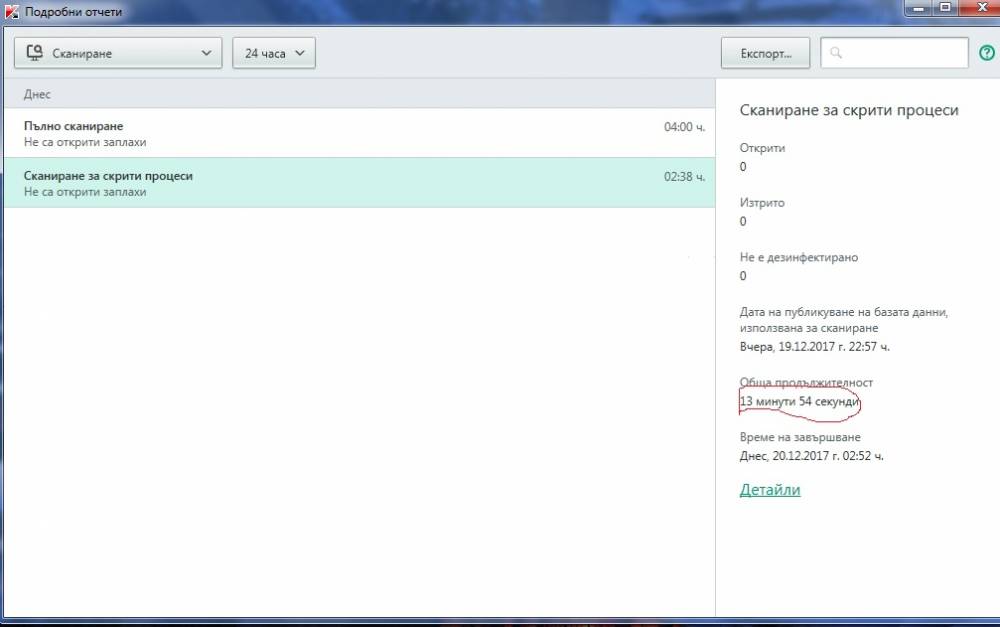Click the Подробни отчети title bar text
Screen dimensions: 1000x627
click(73, 11)
